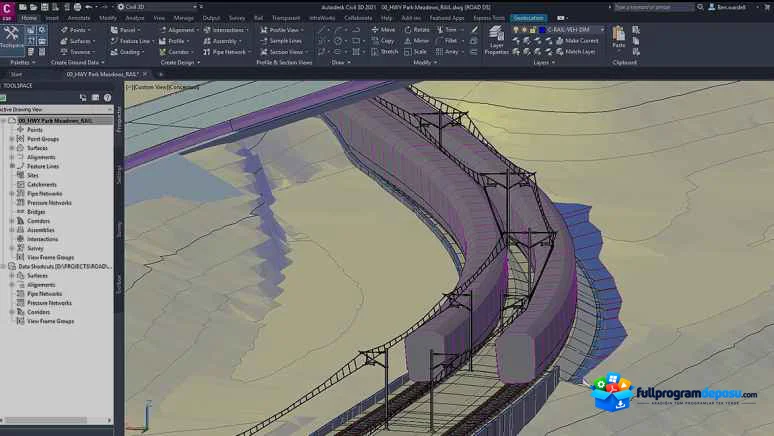The height and width of the screenshot is (436, 774).
Task: Click the Mirror modify tool
Action: coord(417,41)
